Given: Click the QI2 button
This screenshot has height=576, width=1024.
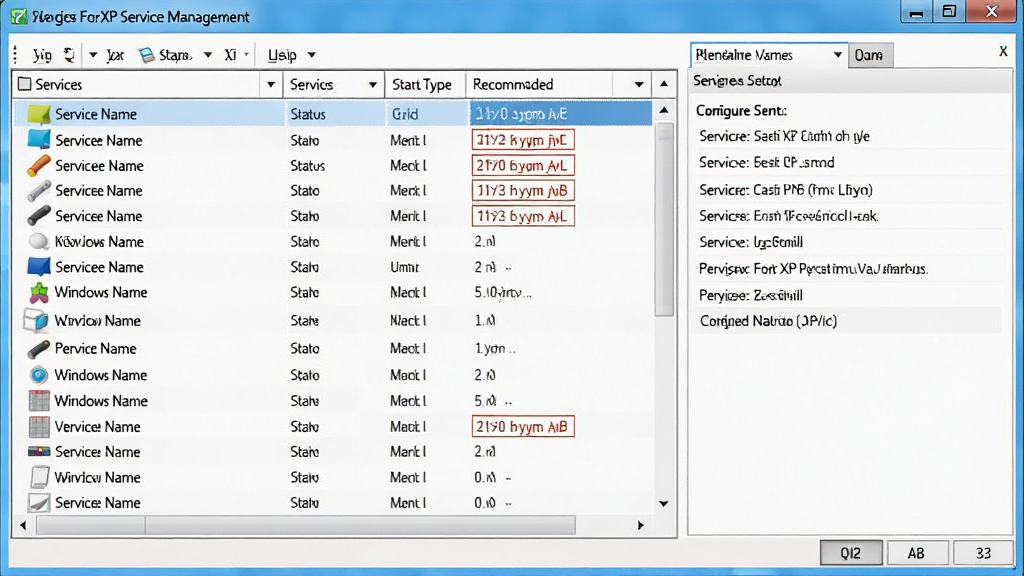Looking at the screenshot, I should pos(851,552).
